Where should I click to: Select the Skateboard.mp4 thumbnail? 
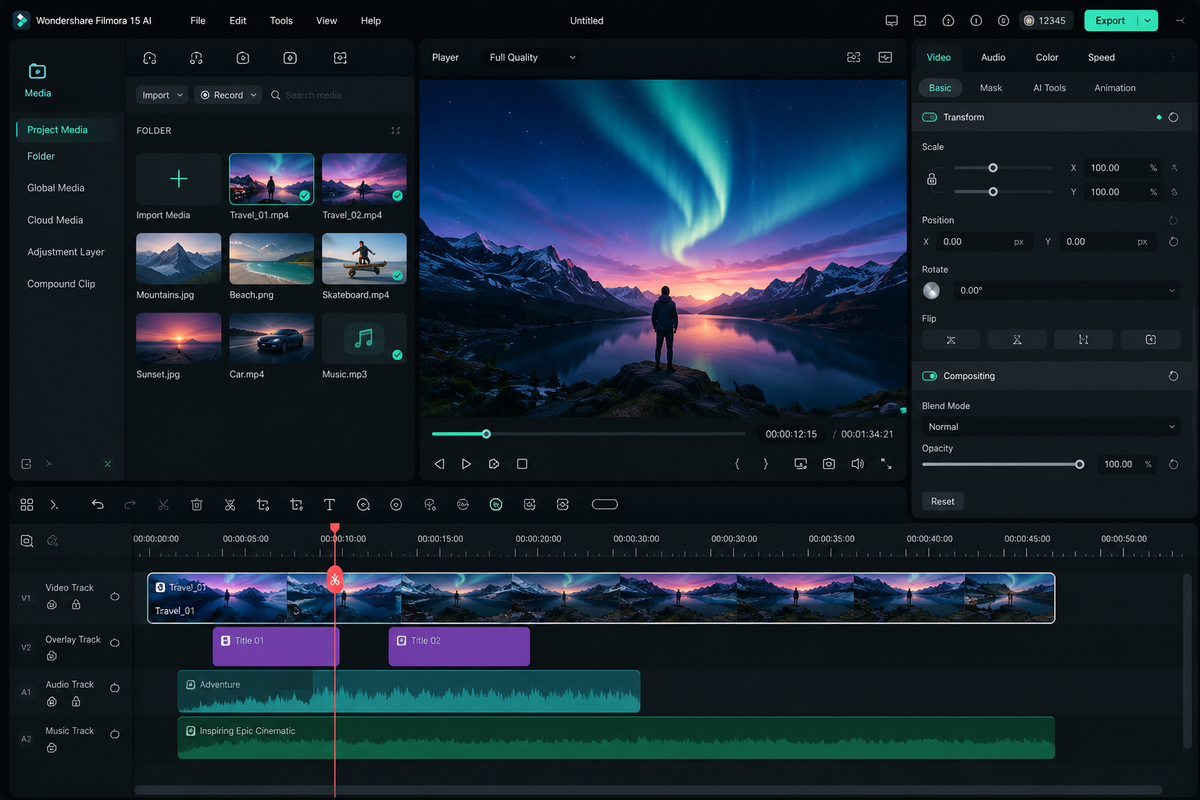click(x=364, y=259)
